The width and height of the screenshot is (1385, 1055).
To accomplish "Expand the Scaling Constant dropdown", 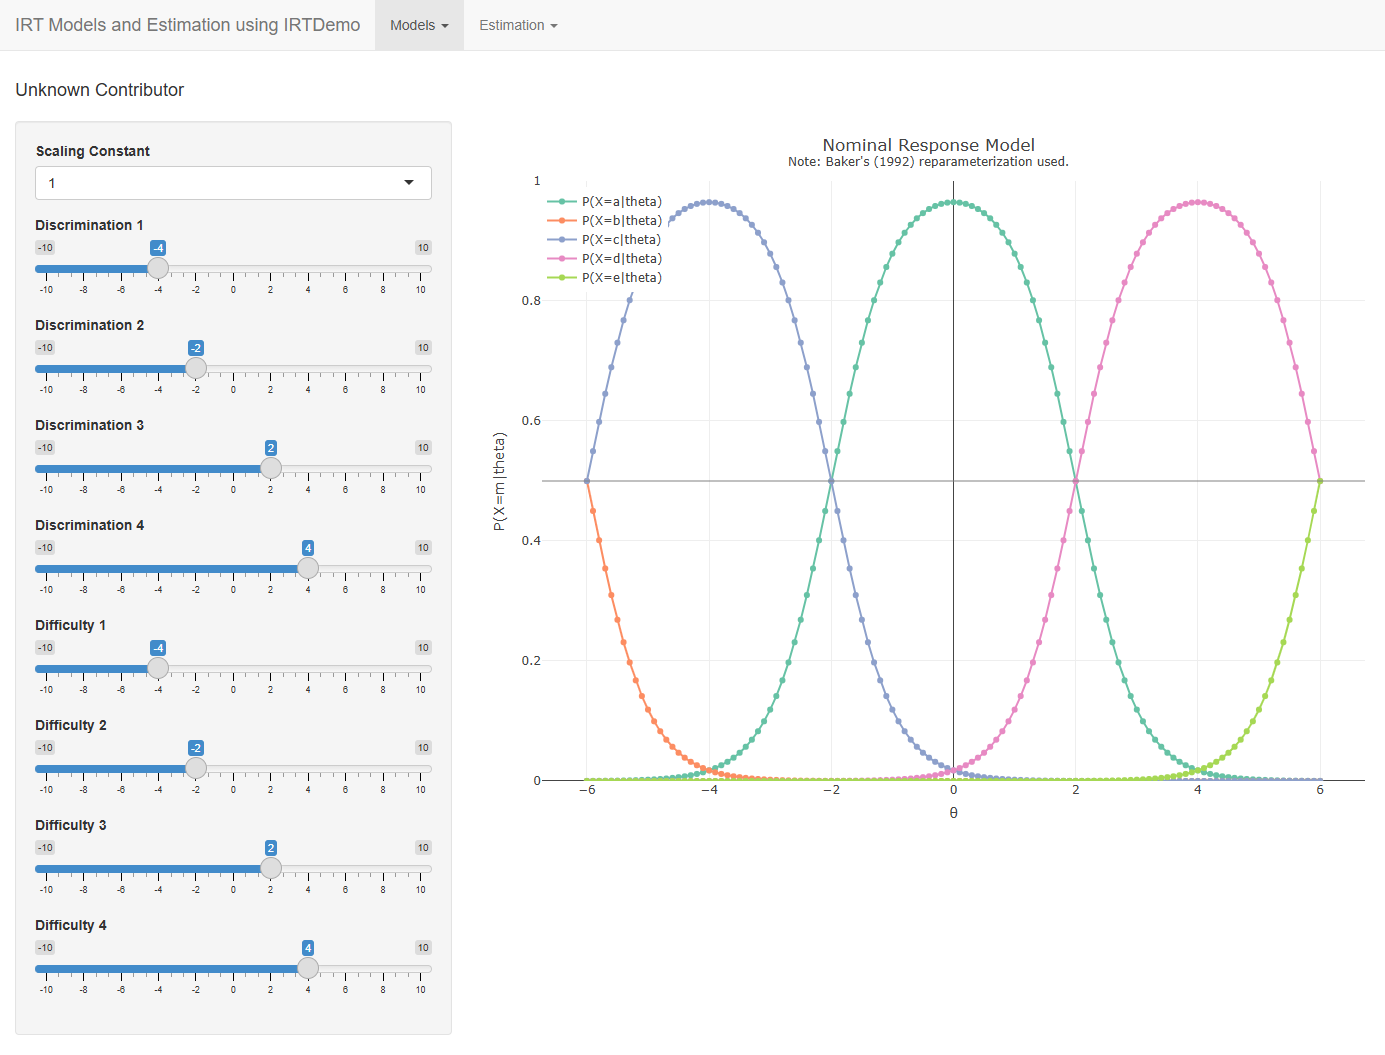I will pos(234,183).
